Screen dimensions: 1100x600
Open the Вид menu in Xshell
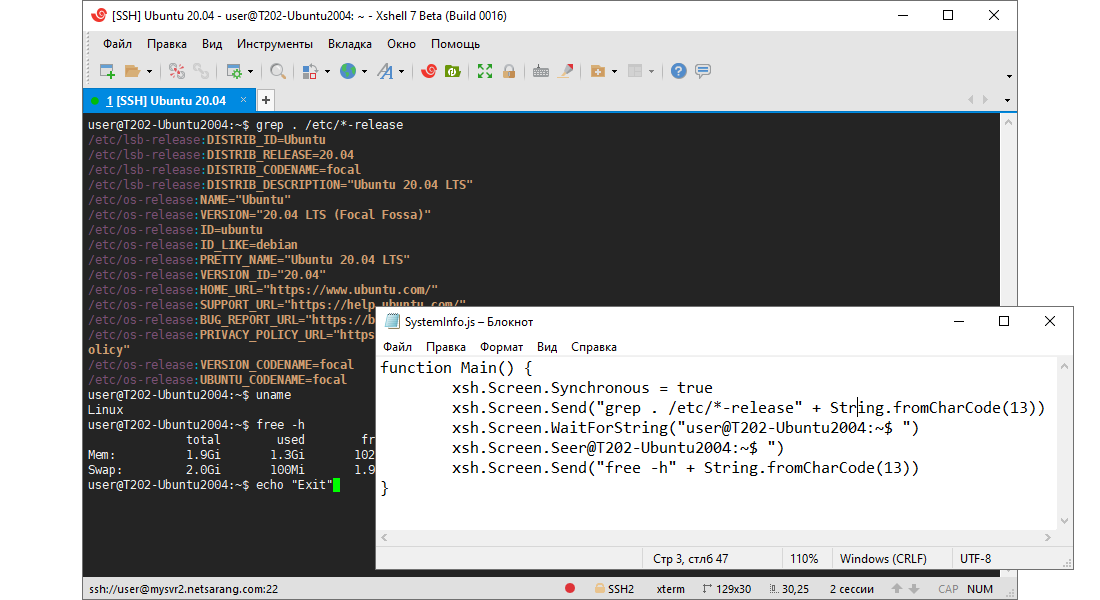[x=212, y=44]
